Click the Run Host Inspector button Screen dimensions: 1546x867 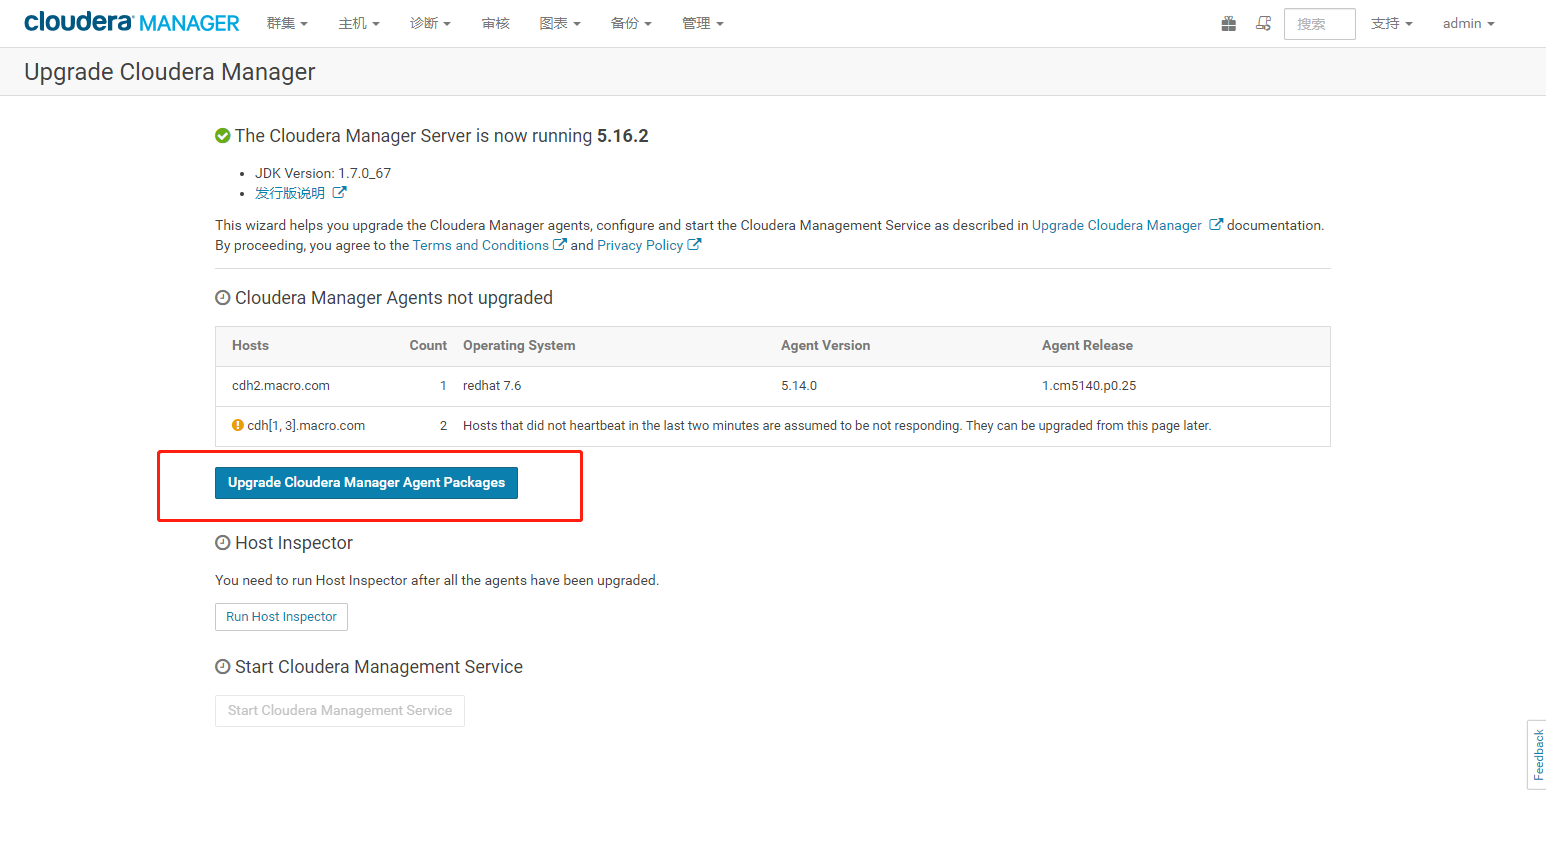point(281,617)
